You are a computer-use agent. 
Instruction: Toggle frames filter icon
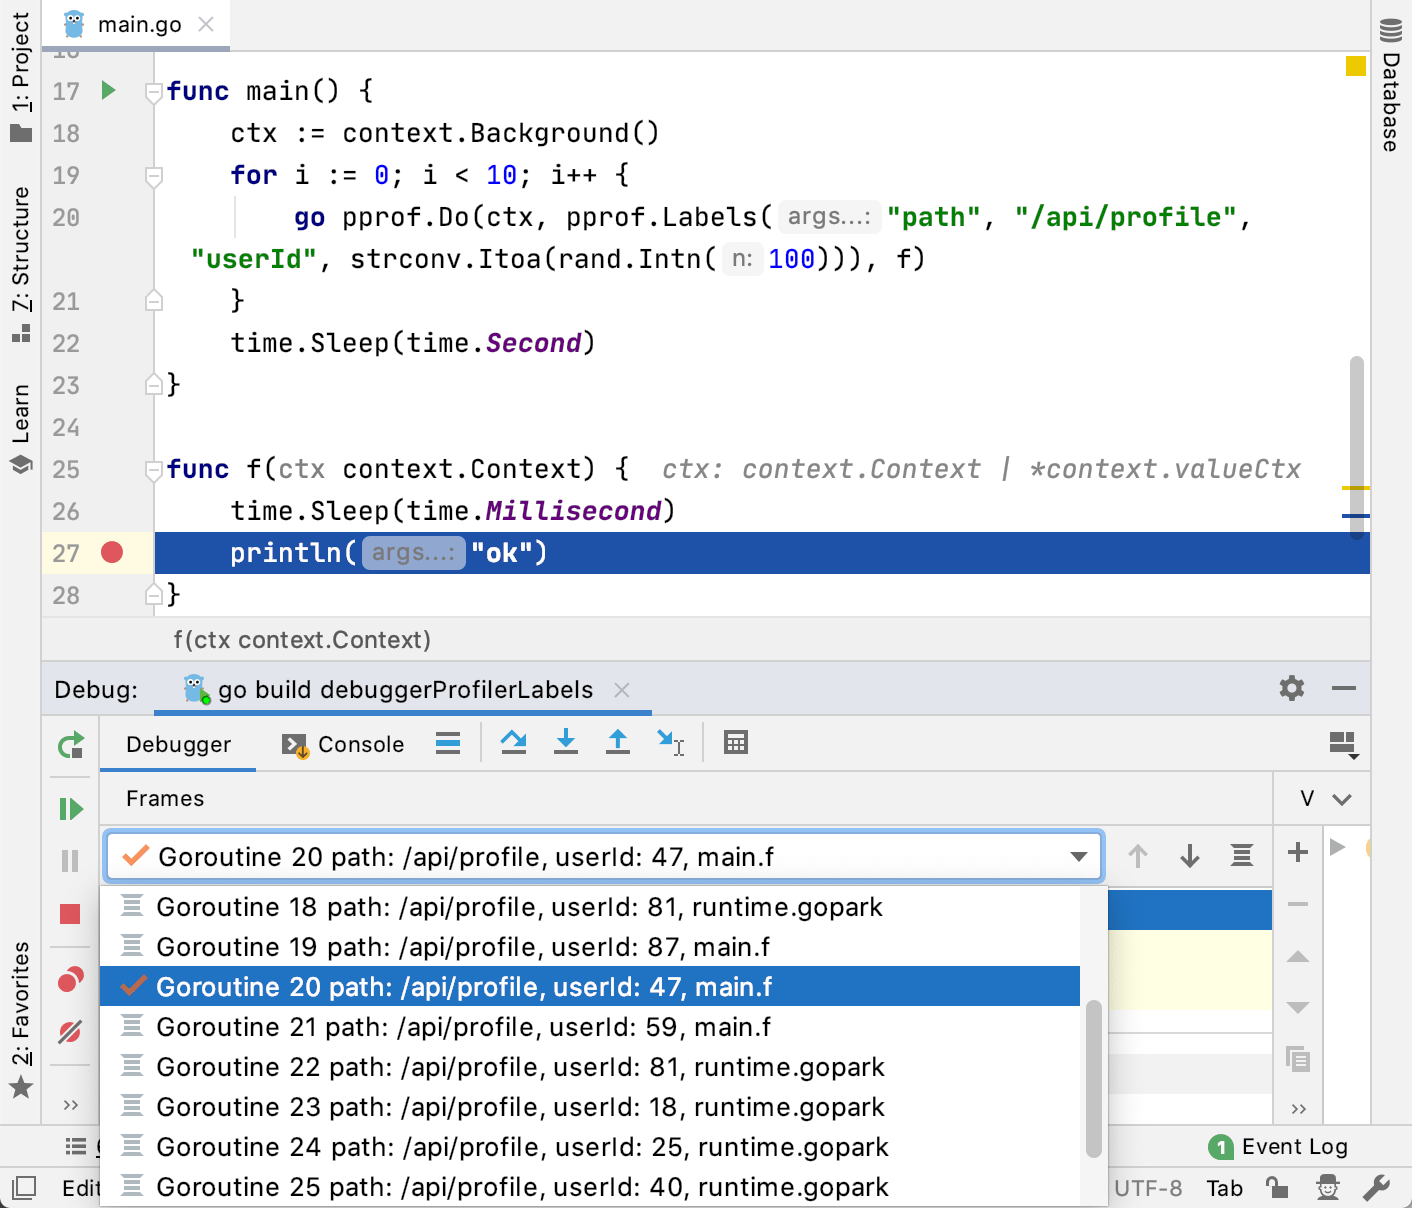pos(1242,856)
